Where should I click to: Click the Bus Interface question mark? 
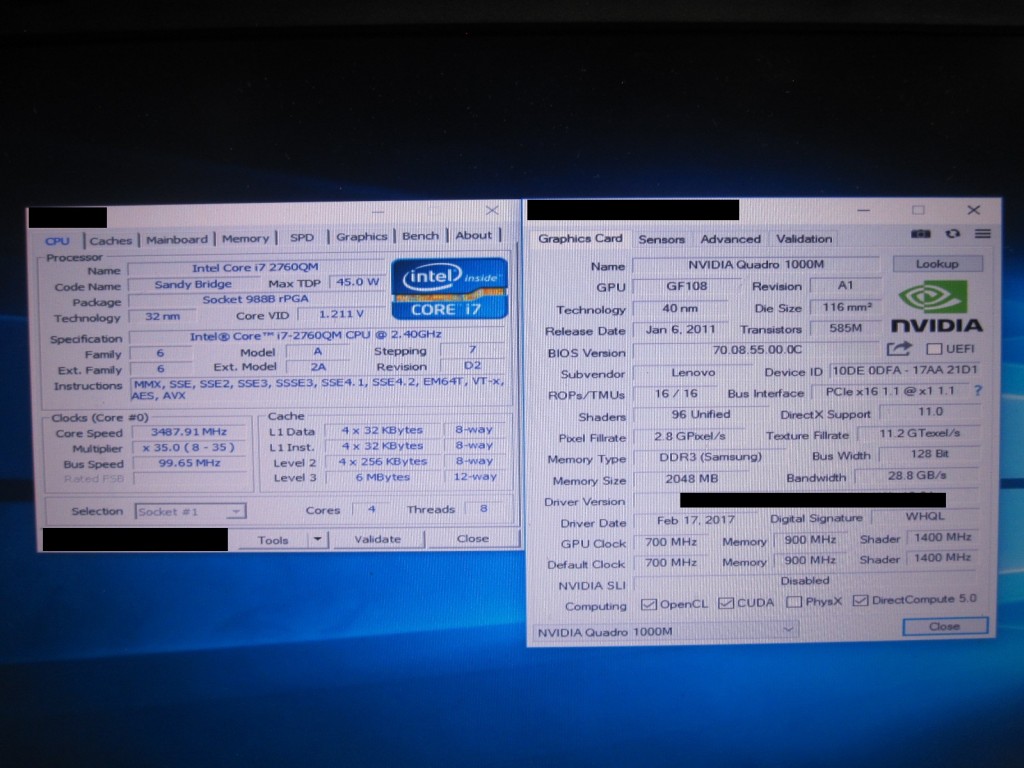pyautogui.click(x=978, y=391)
